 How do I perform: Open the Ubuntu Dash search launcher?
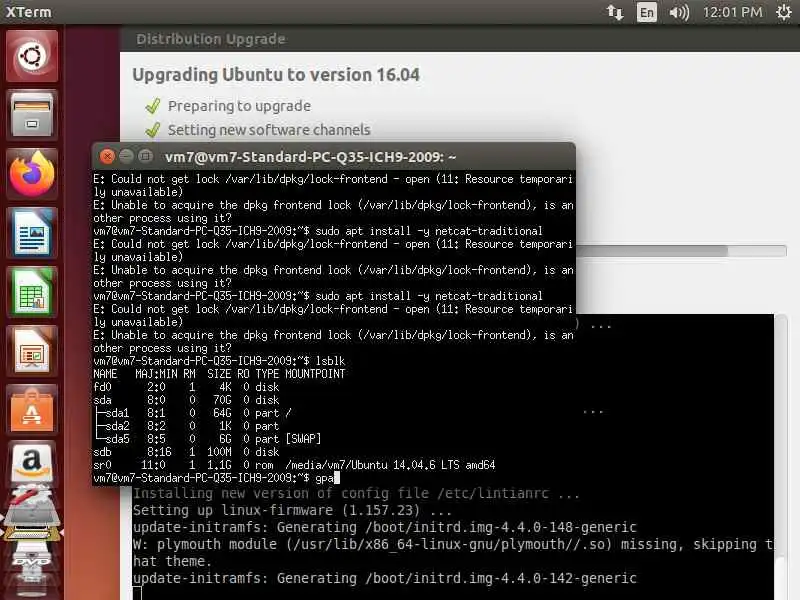click(32, 56)
